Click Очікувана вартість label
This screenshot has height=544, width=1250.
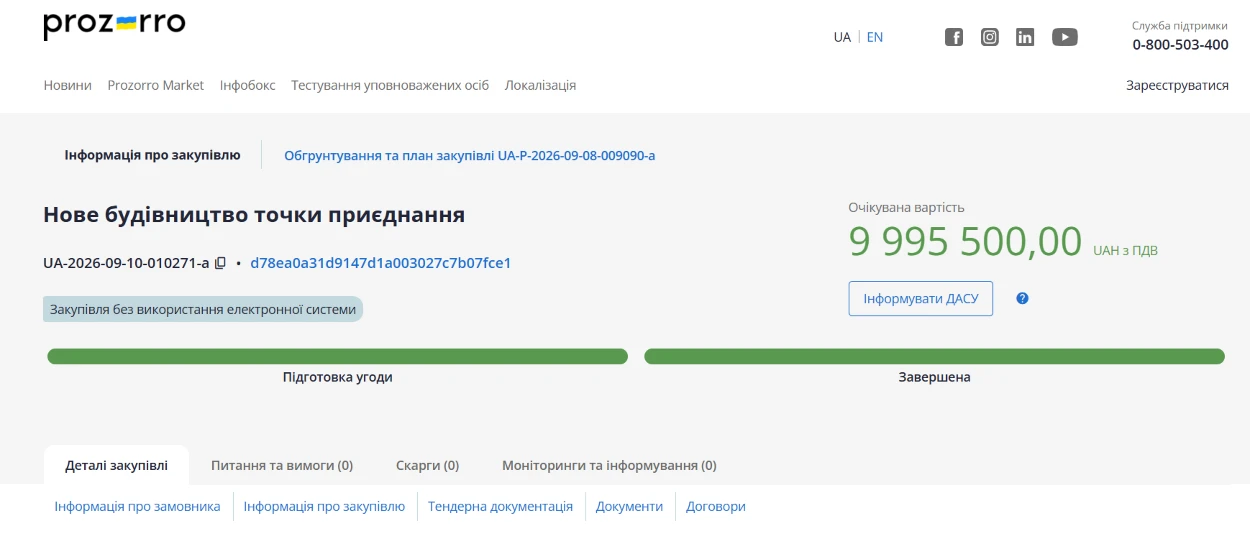point(906,207)
